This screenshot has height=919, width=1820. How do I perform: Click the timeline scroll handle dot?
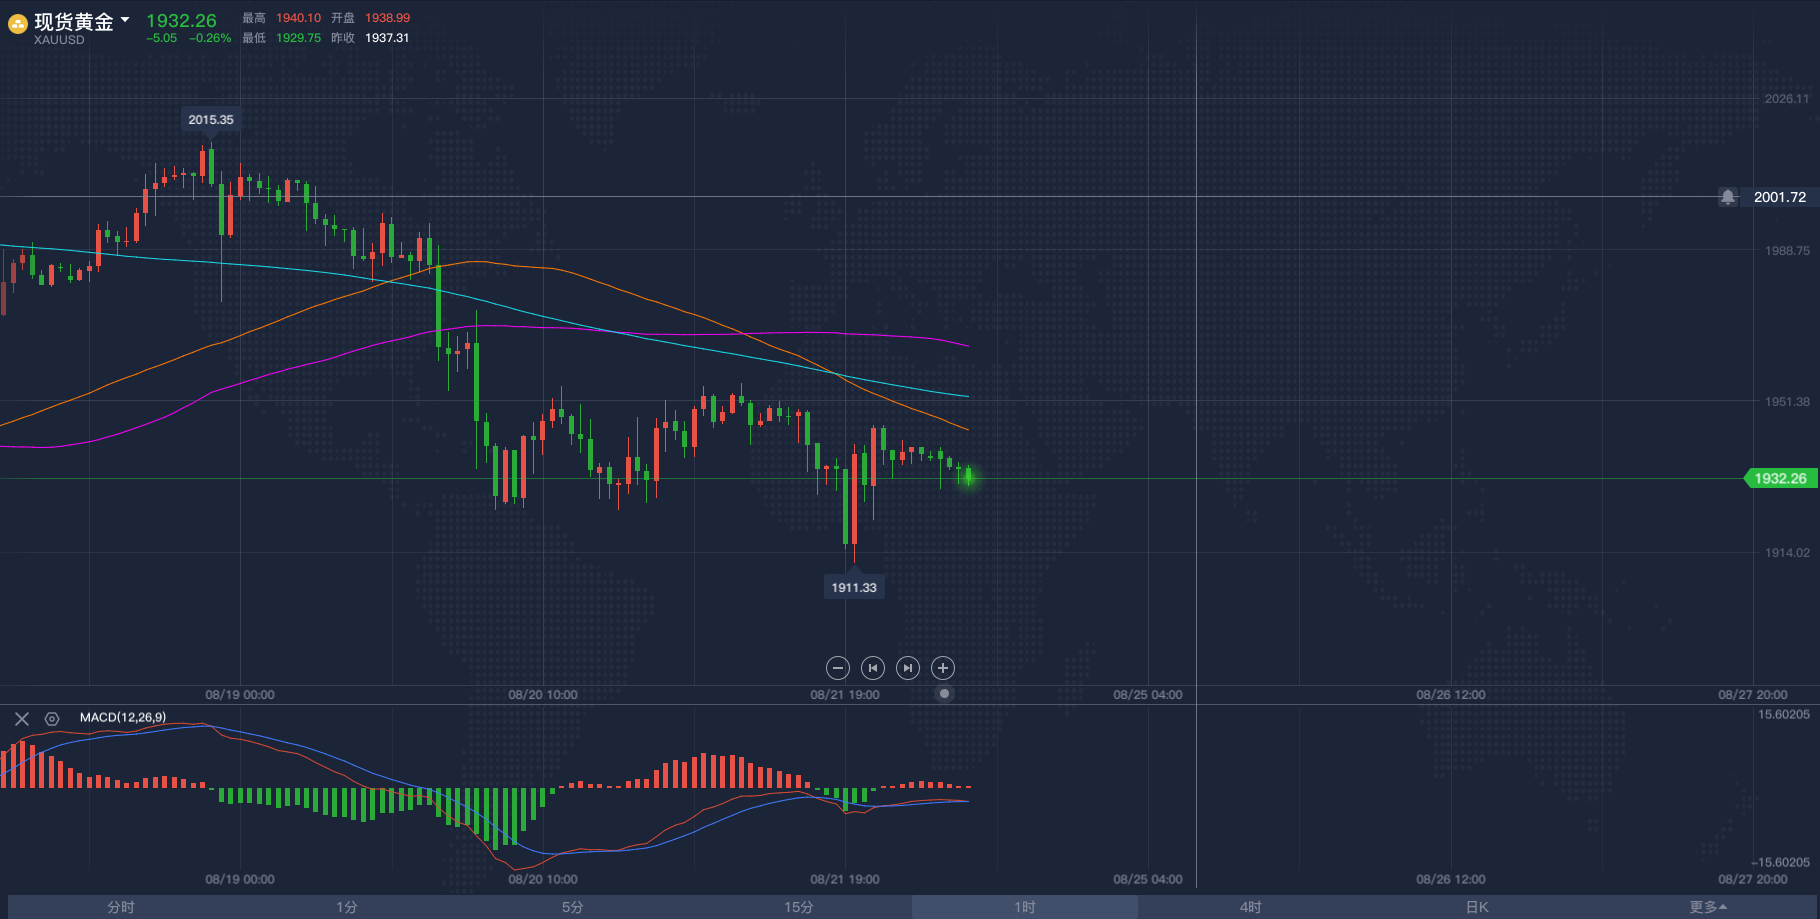click(944, 693)
